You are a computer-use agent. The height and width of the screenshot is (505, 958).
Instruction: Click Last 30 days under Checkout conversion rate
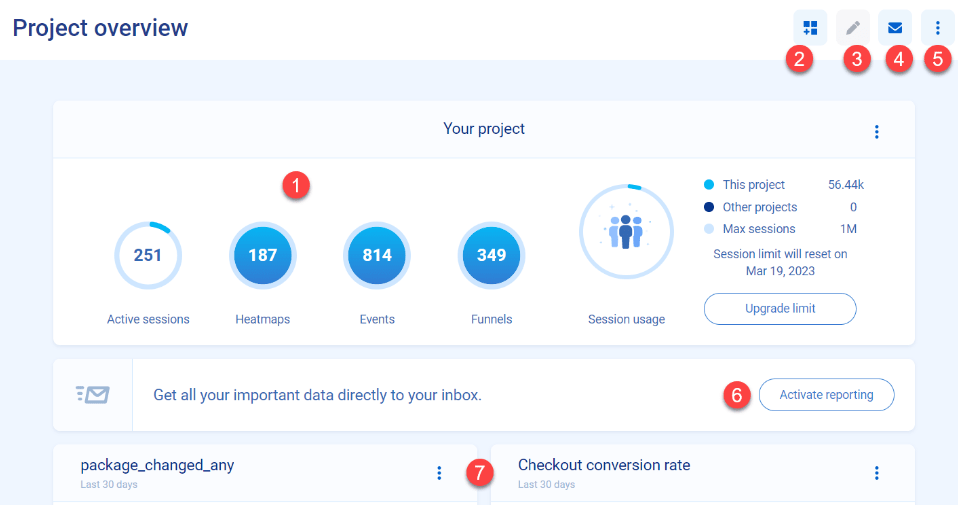(x=546, y=485)
